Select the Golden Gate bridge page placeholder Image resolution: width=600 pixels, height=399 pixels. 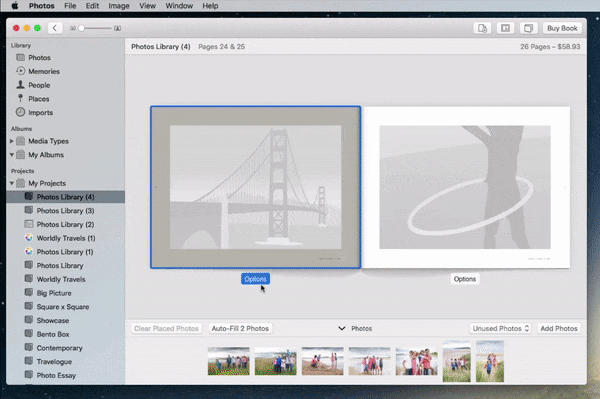coord(255,187)
